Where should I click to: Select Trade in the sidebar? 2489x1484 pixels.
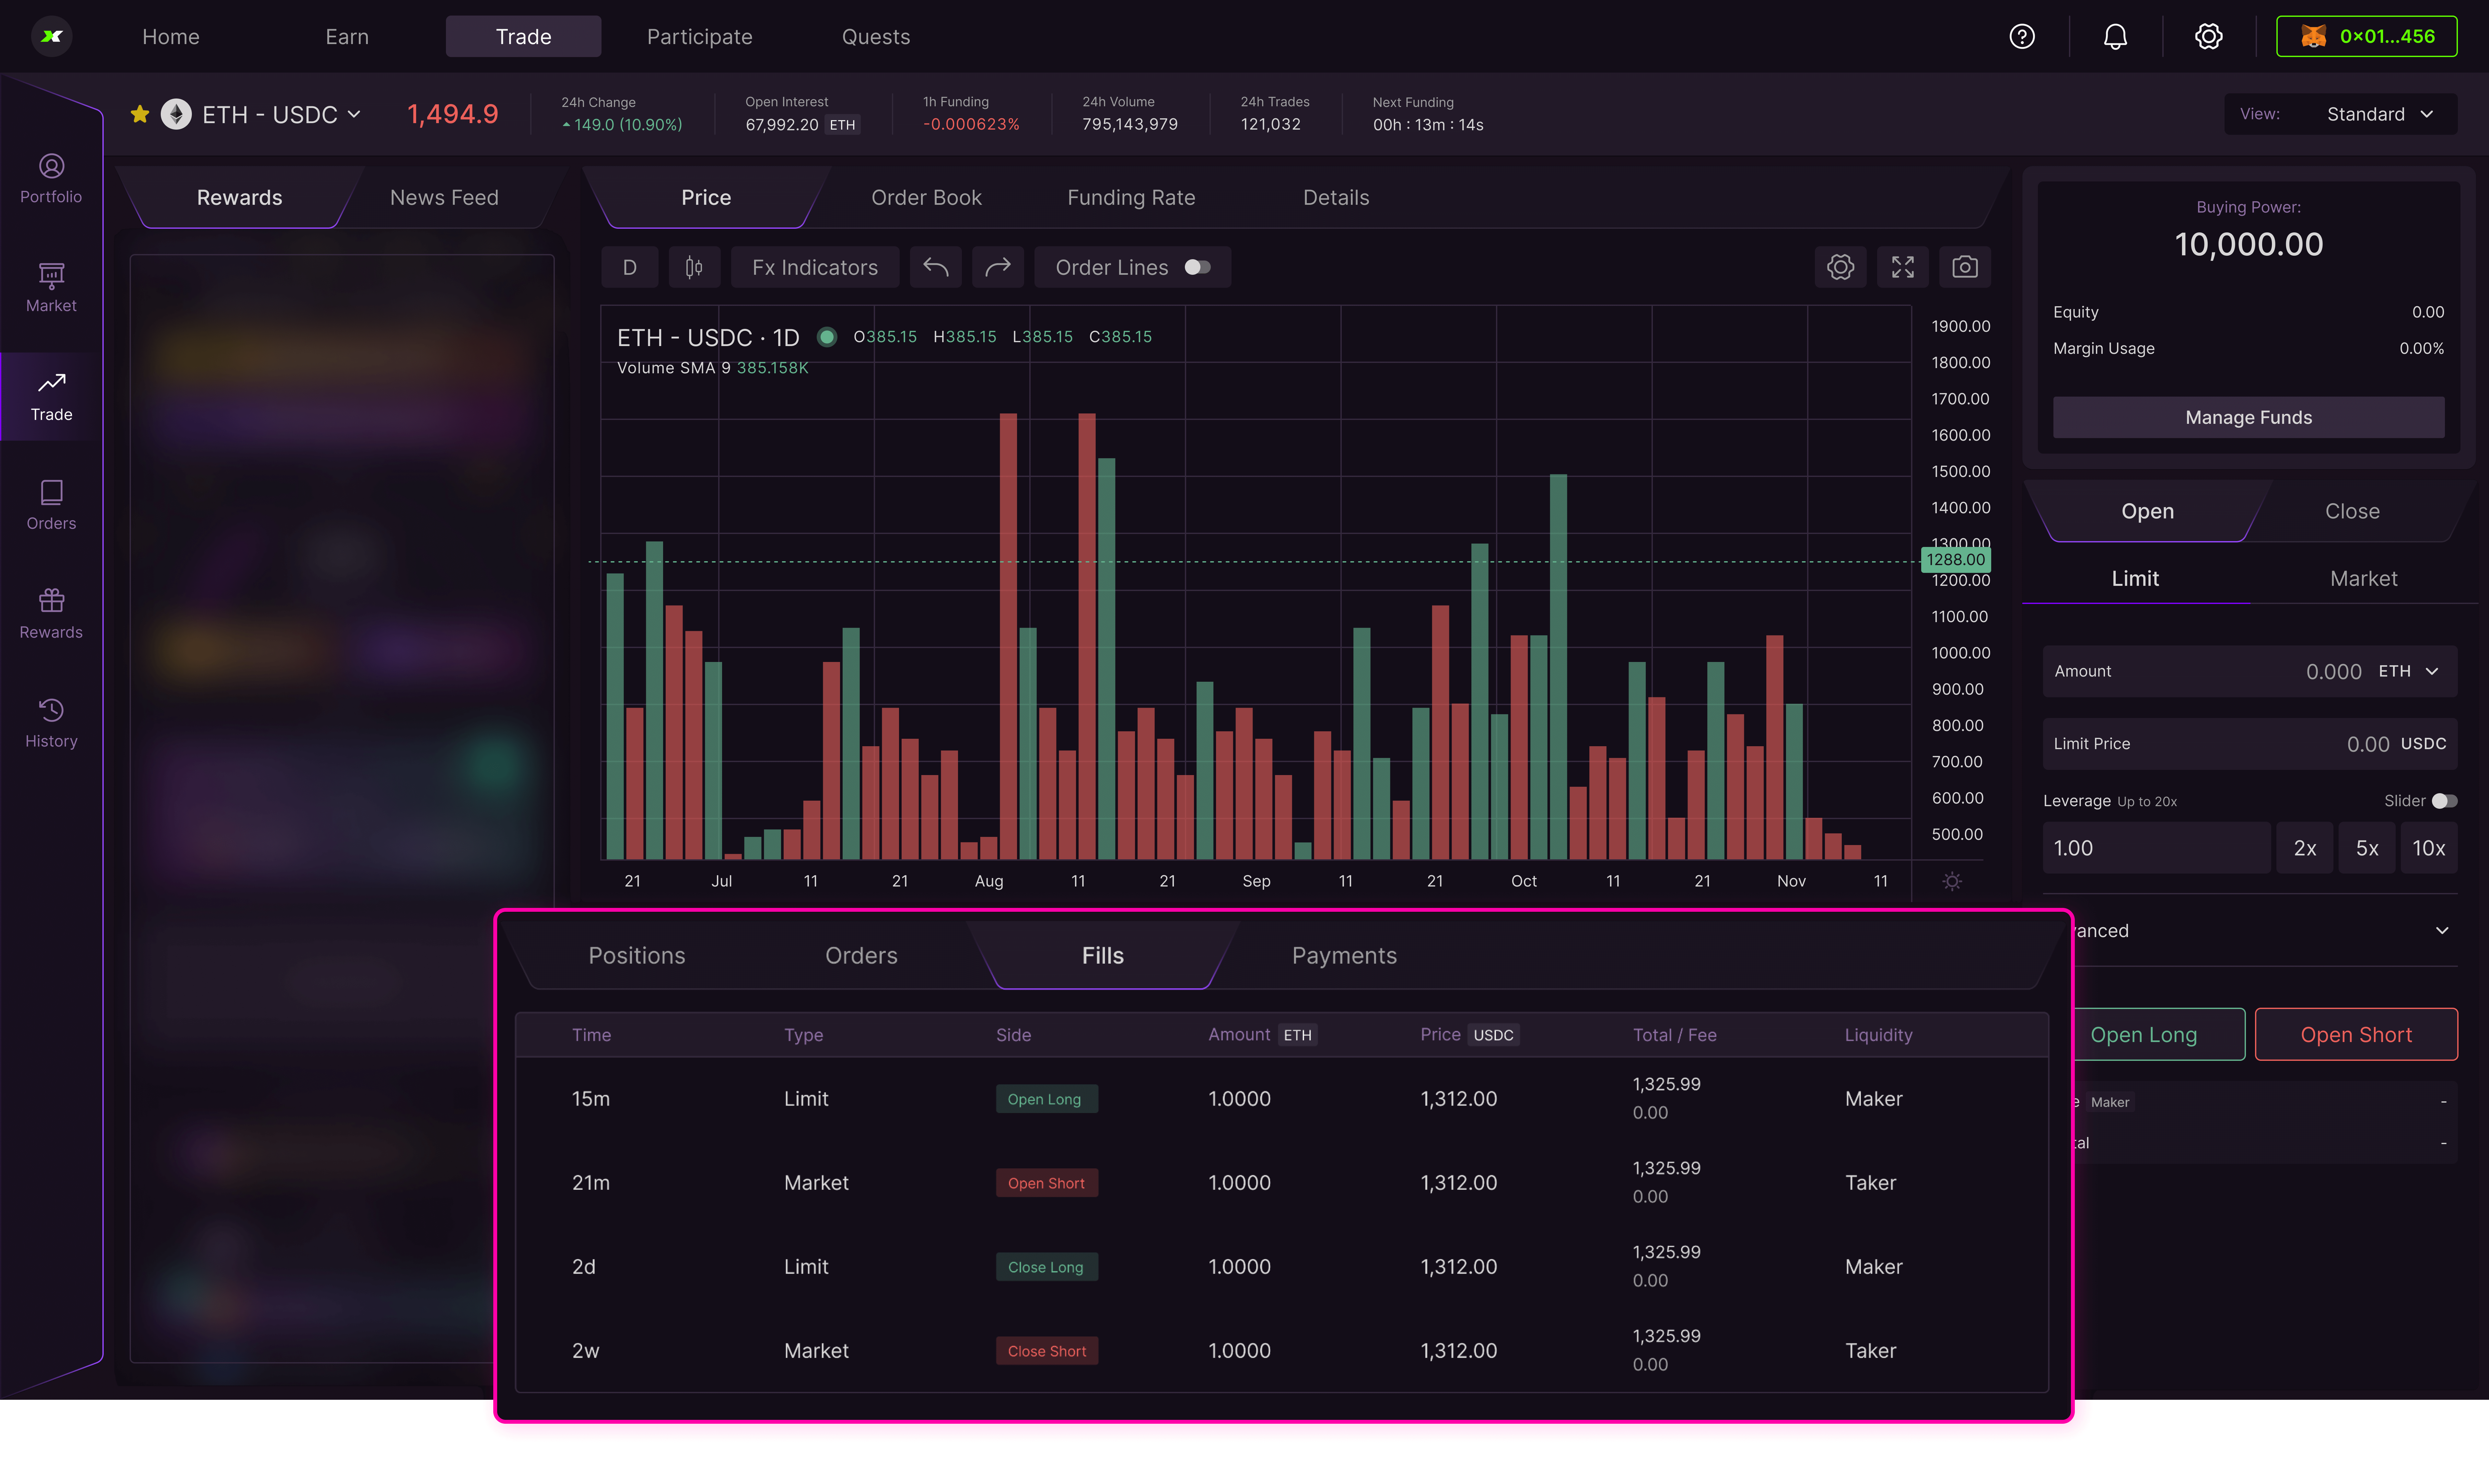pos(51,397)
